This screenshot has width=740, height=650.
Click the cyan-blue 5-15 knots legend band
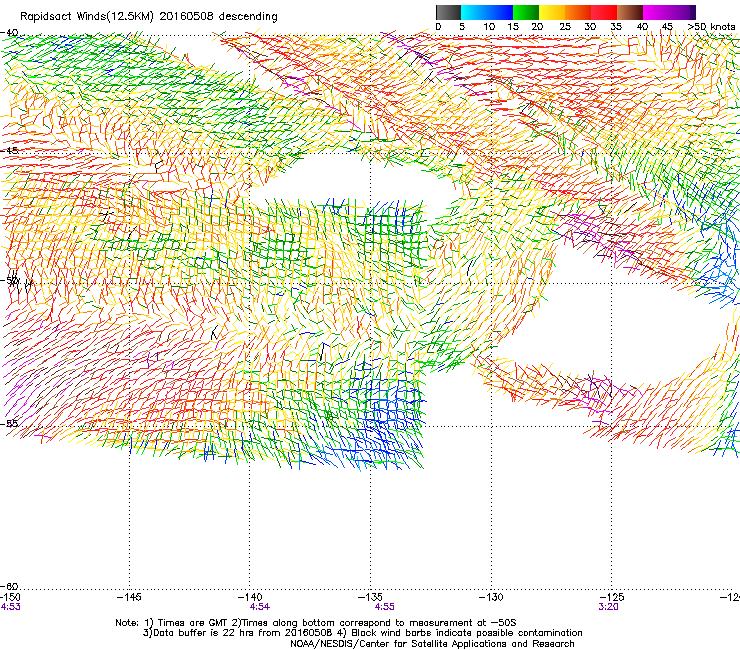(x=487, y=12)
